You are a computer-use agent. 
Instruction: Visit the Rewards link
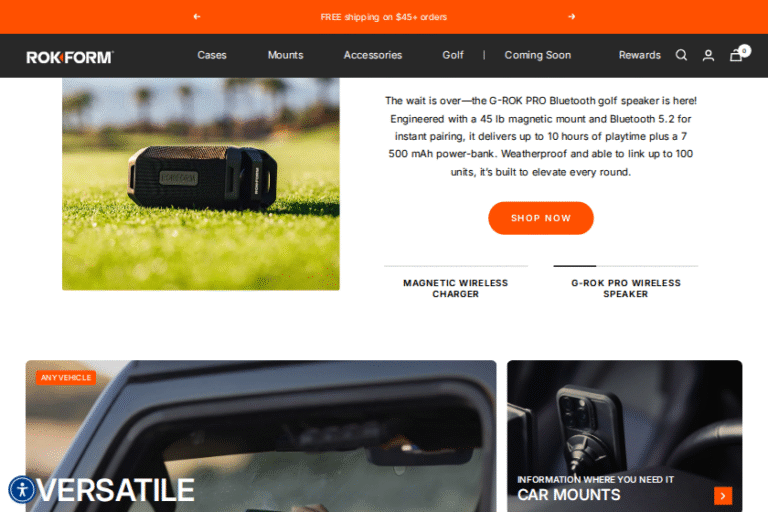640,55
